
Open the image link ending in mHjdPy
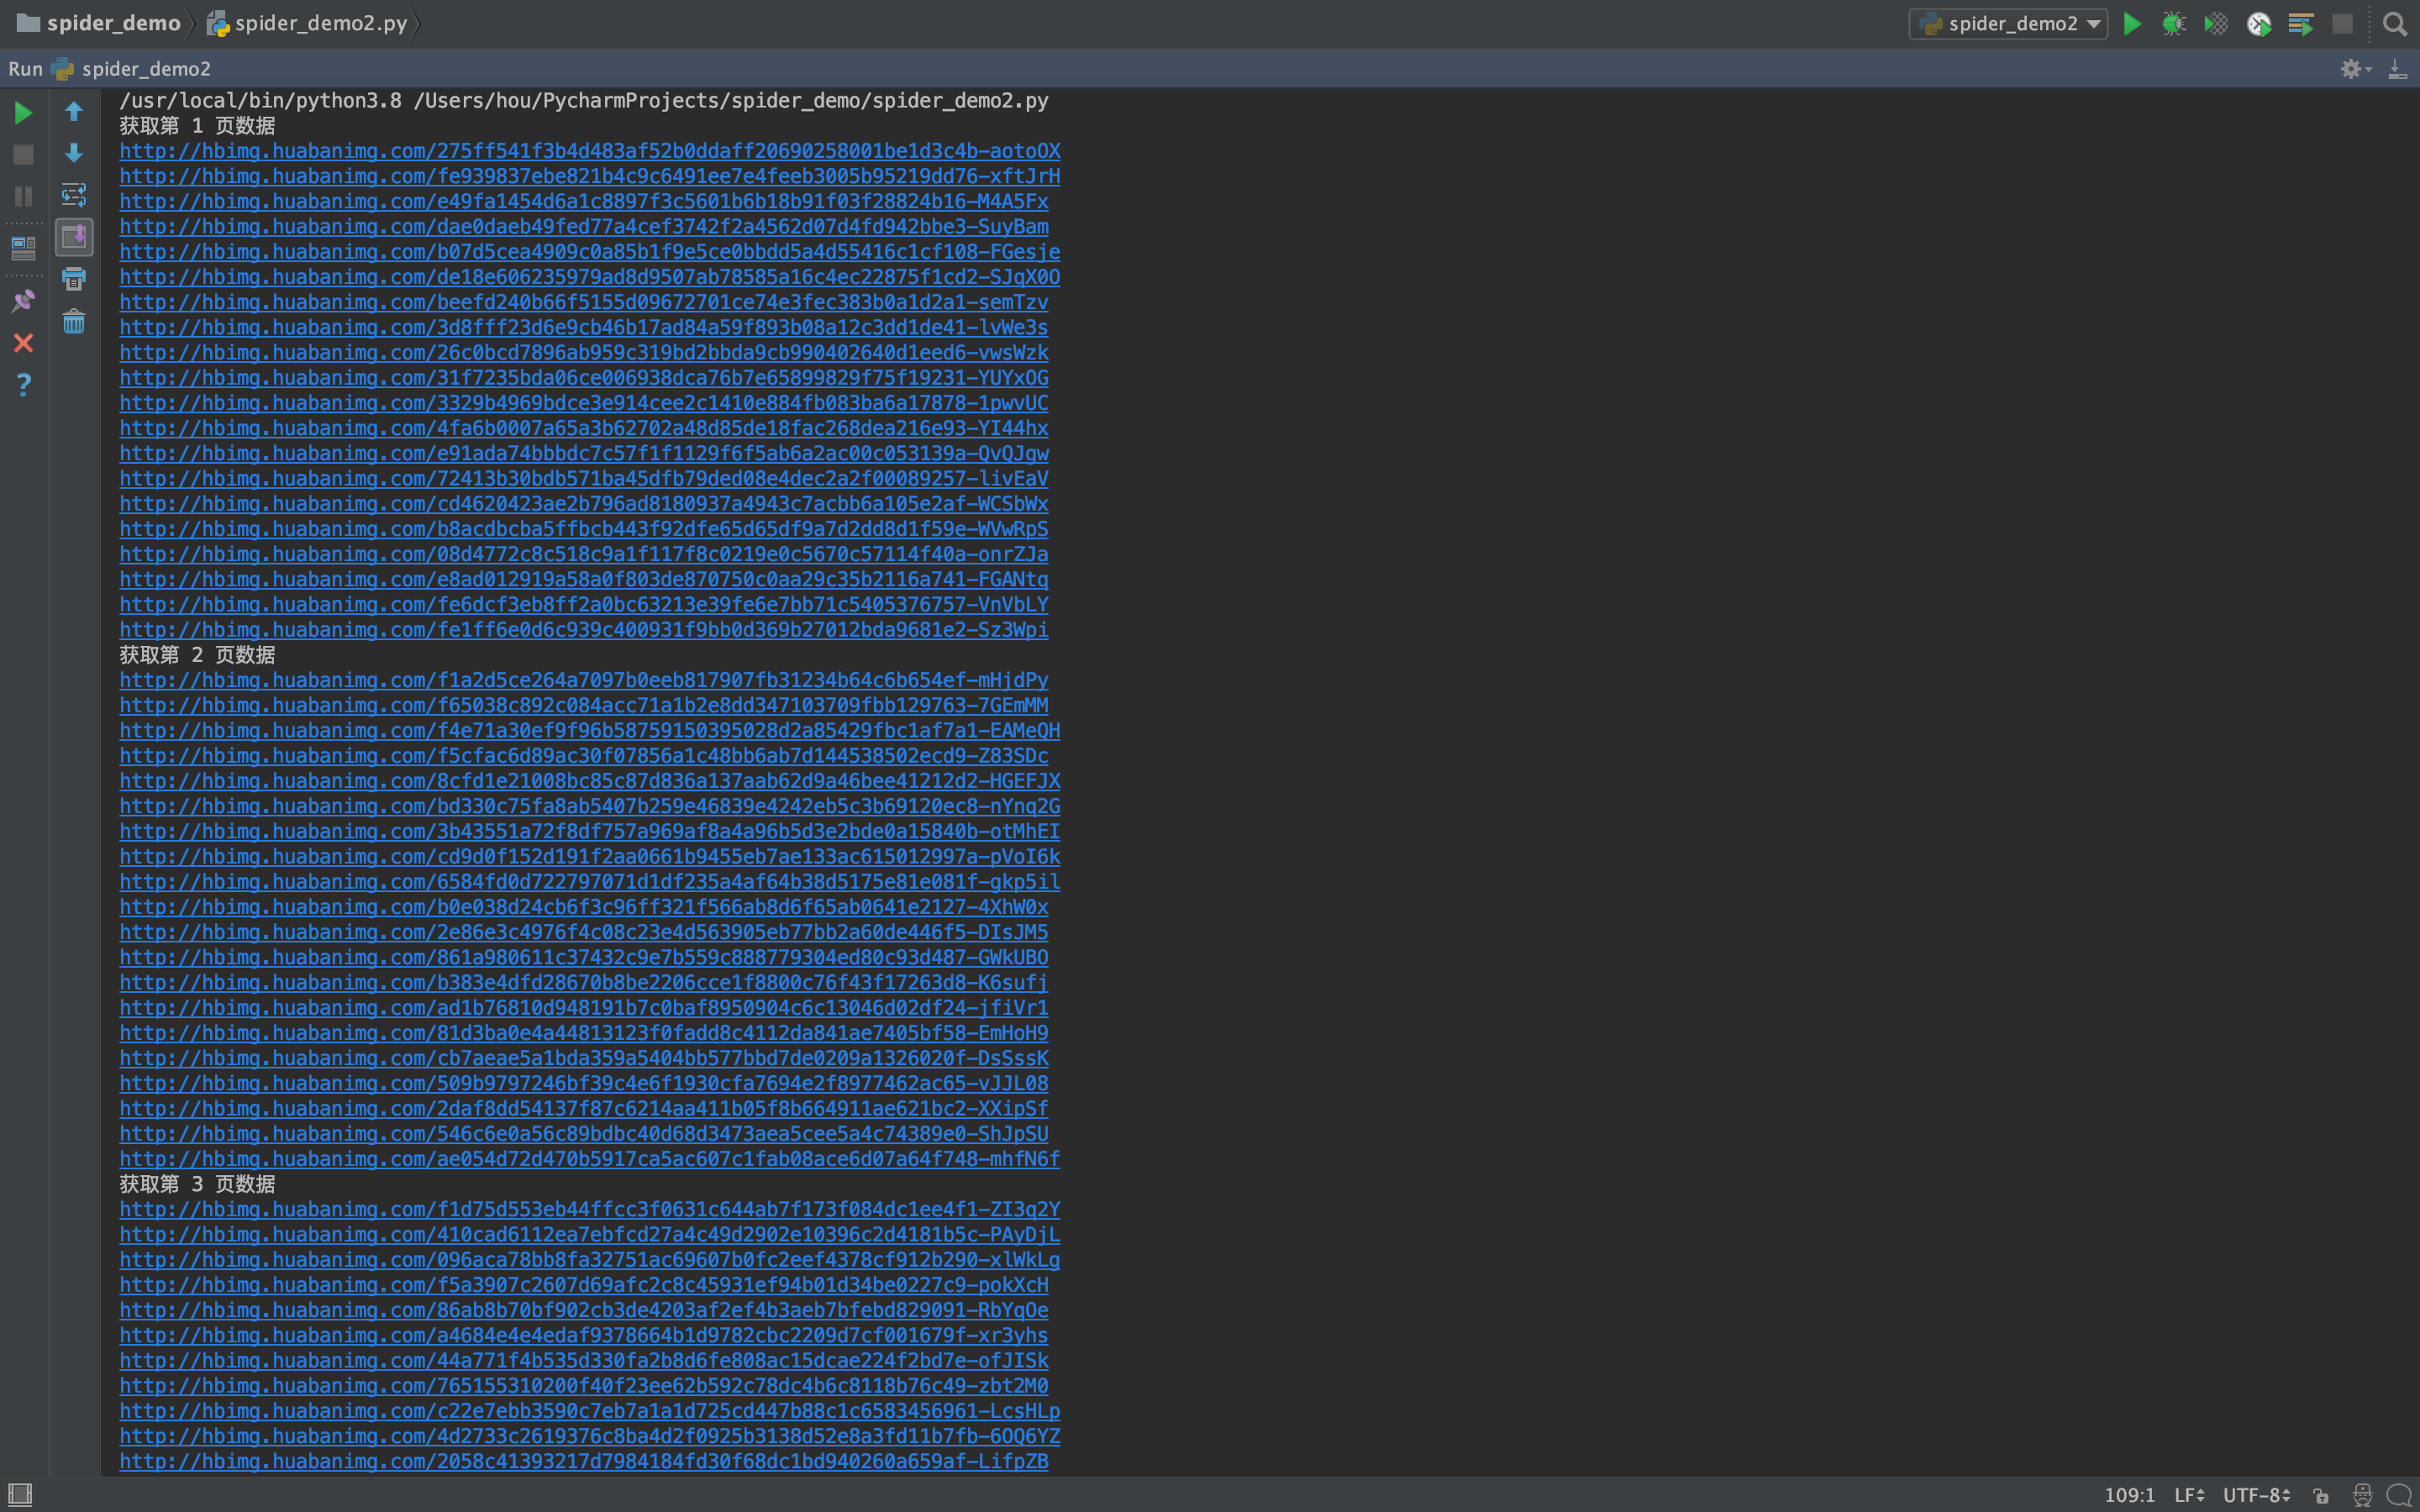pos(583,680)
